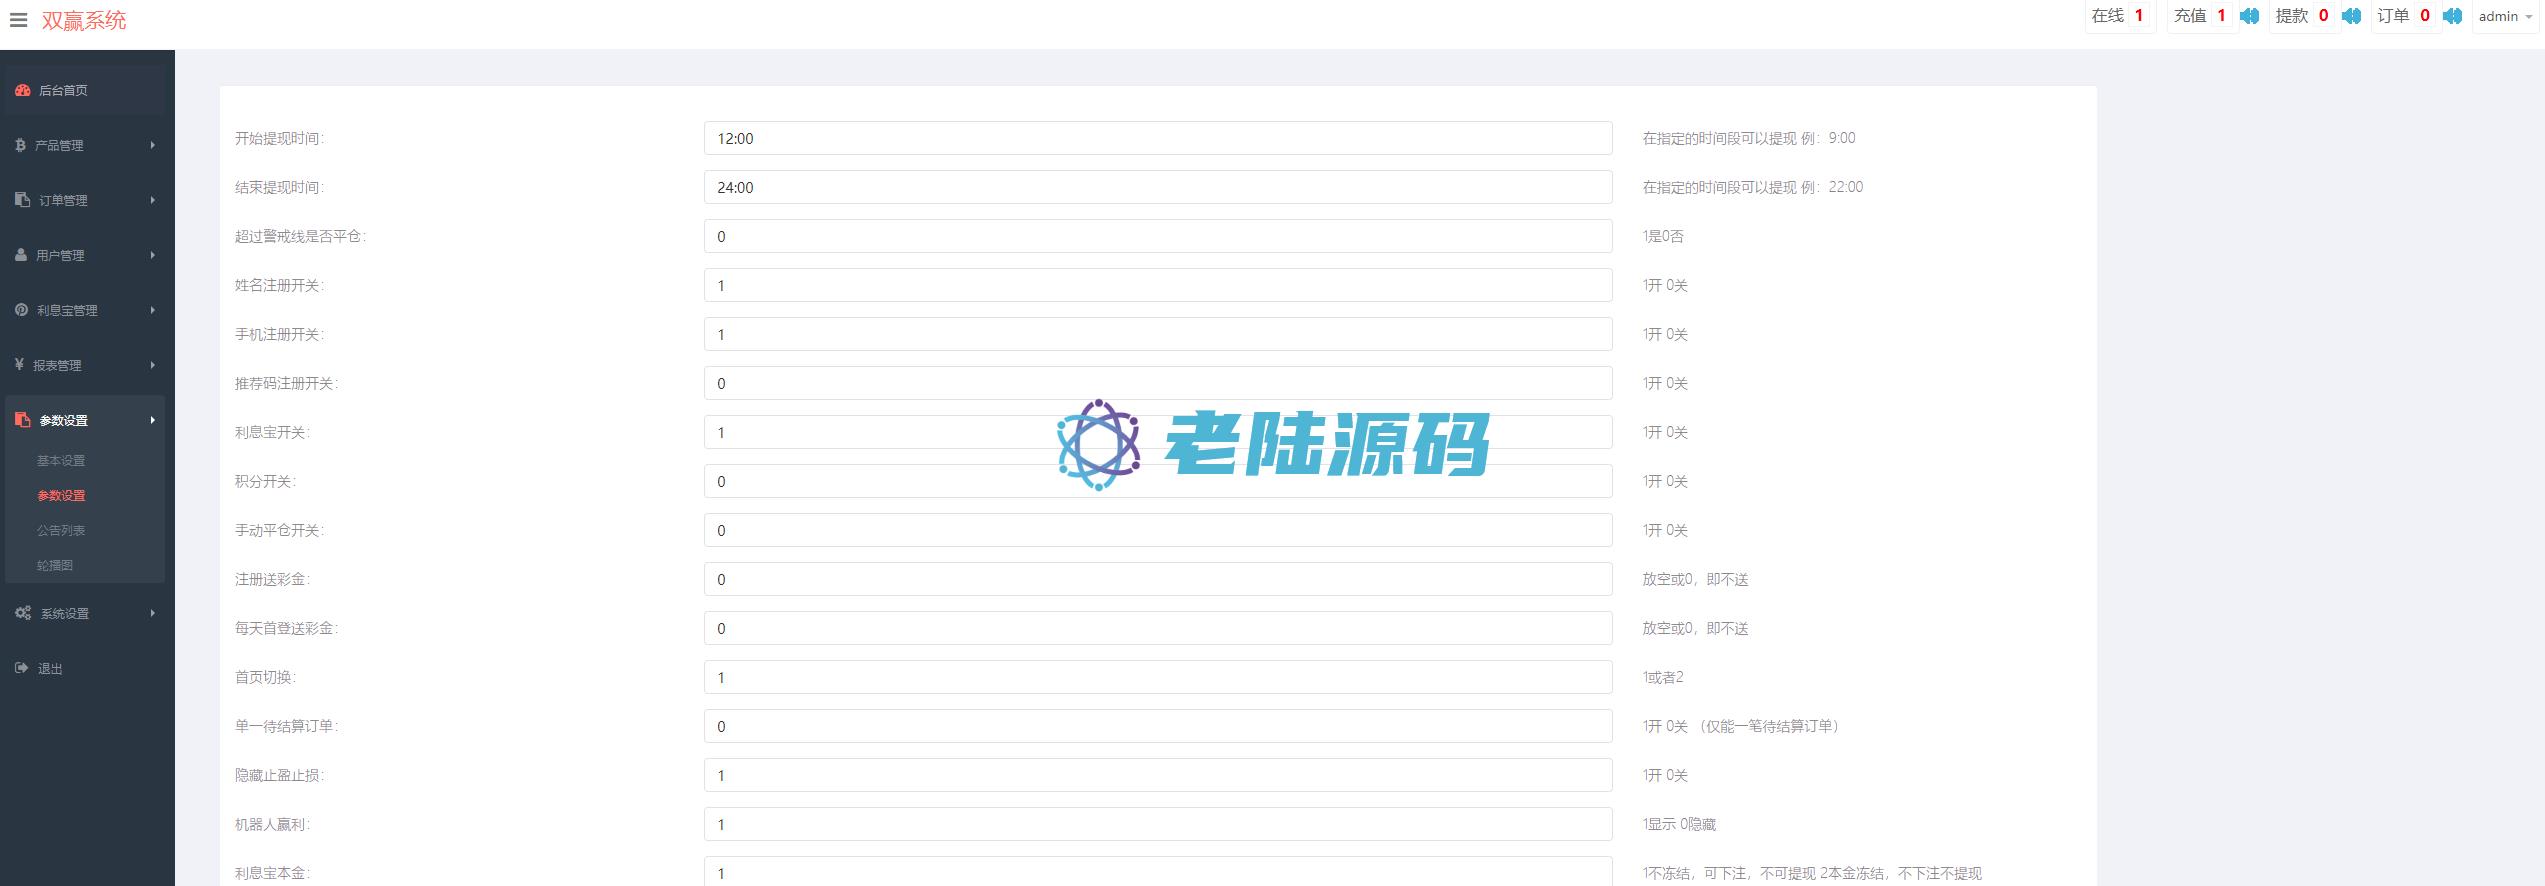Expand the 利息宝管理 menu arrow
The image size is (2545, 886).
pos(152,310)
